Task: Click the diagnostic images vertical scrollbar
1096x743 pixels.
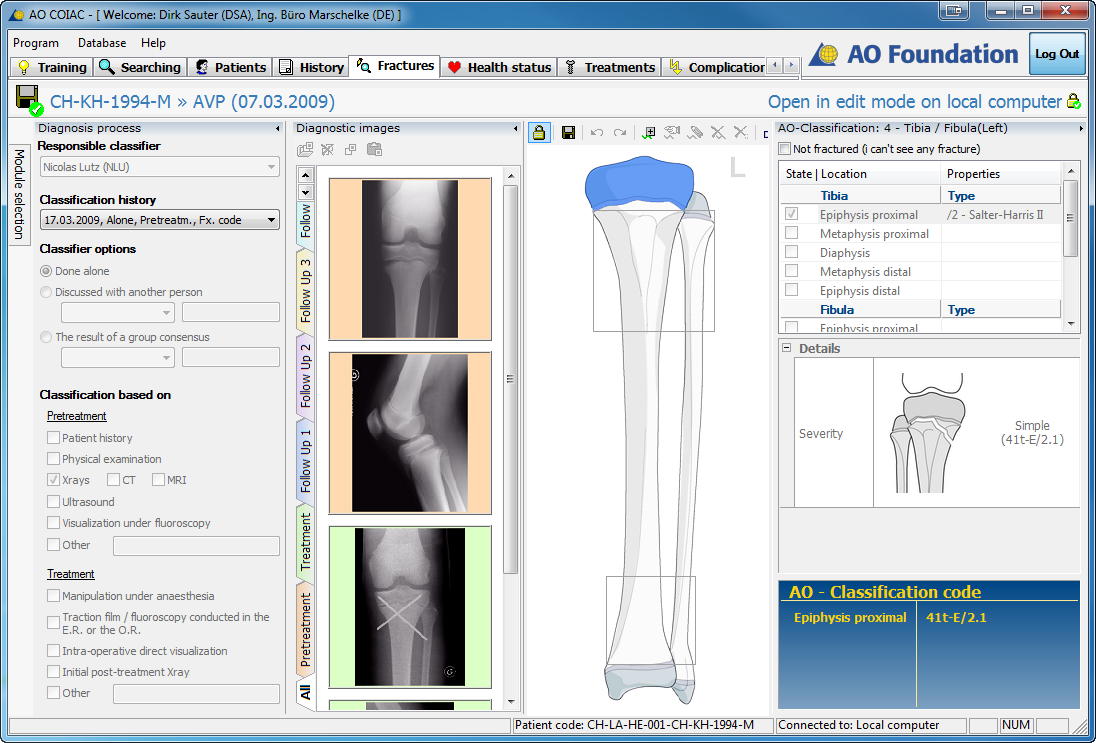Action: pyautogui.click(x=511, y=378)
